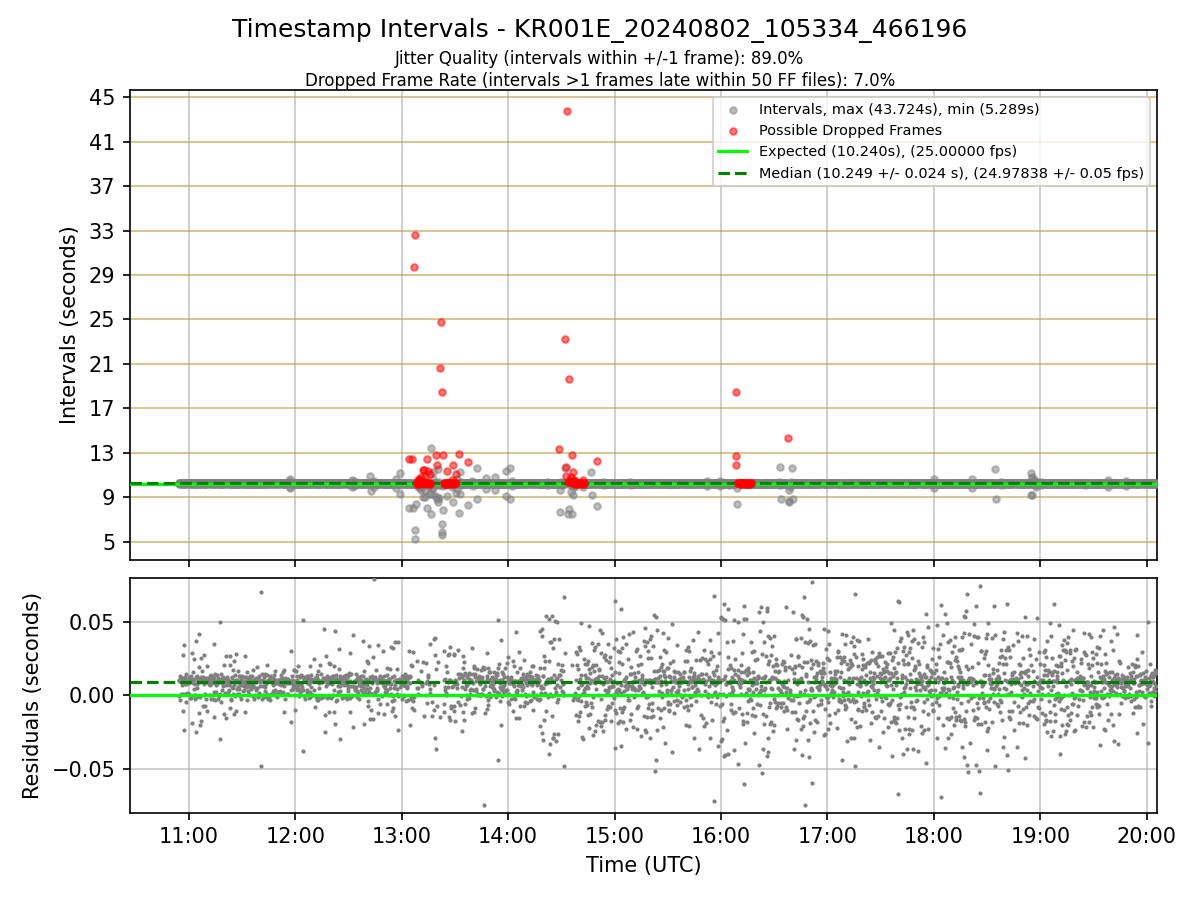
Task: Click the highest red point near 43.7 seconds
Action: click(x=567, y=111)
